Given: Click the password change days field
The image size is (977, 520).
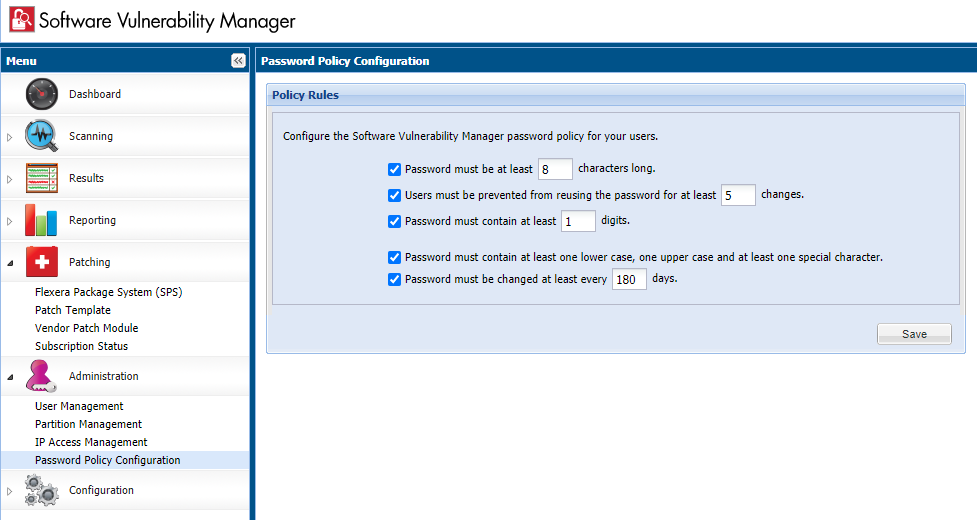Looking at the screenshot, I should click(x=629, y=280).
